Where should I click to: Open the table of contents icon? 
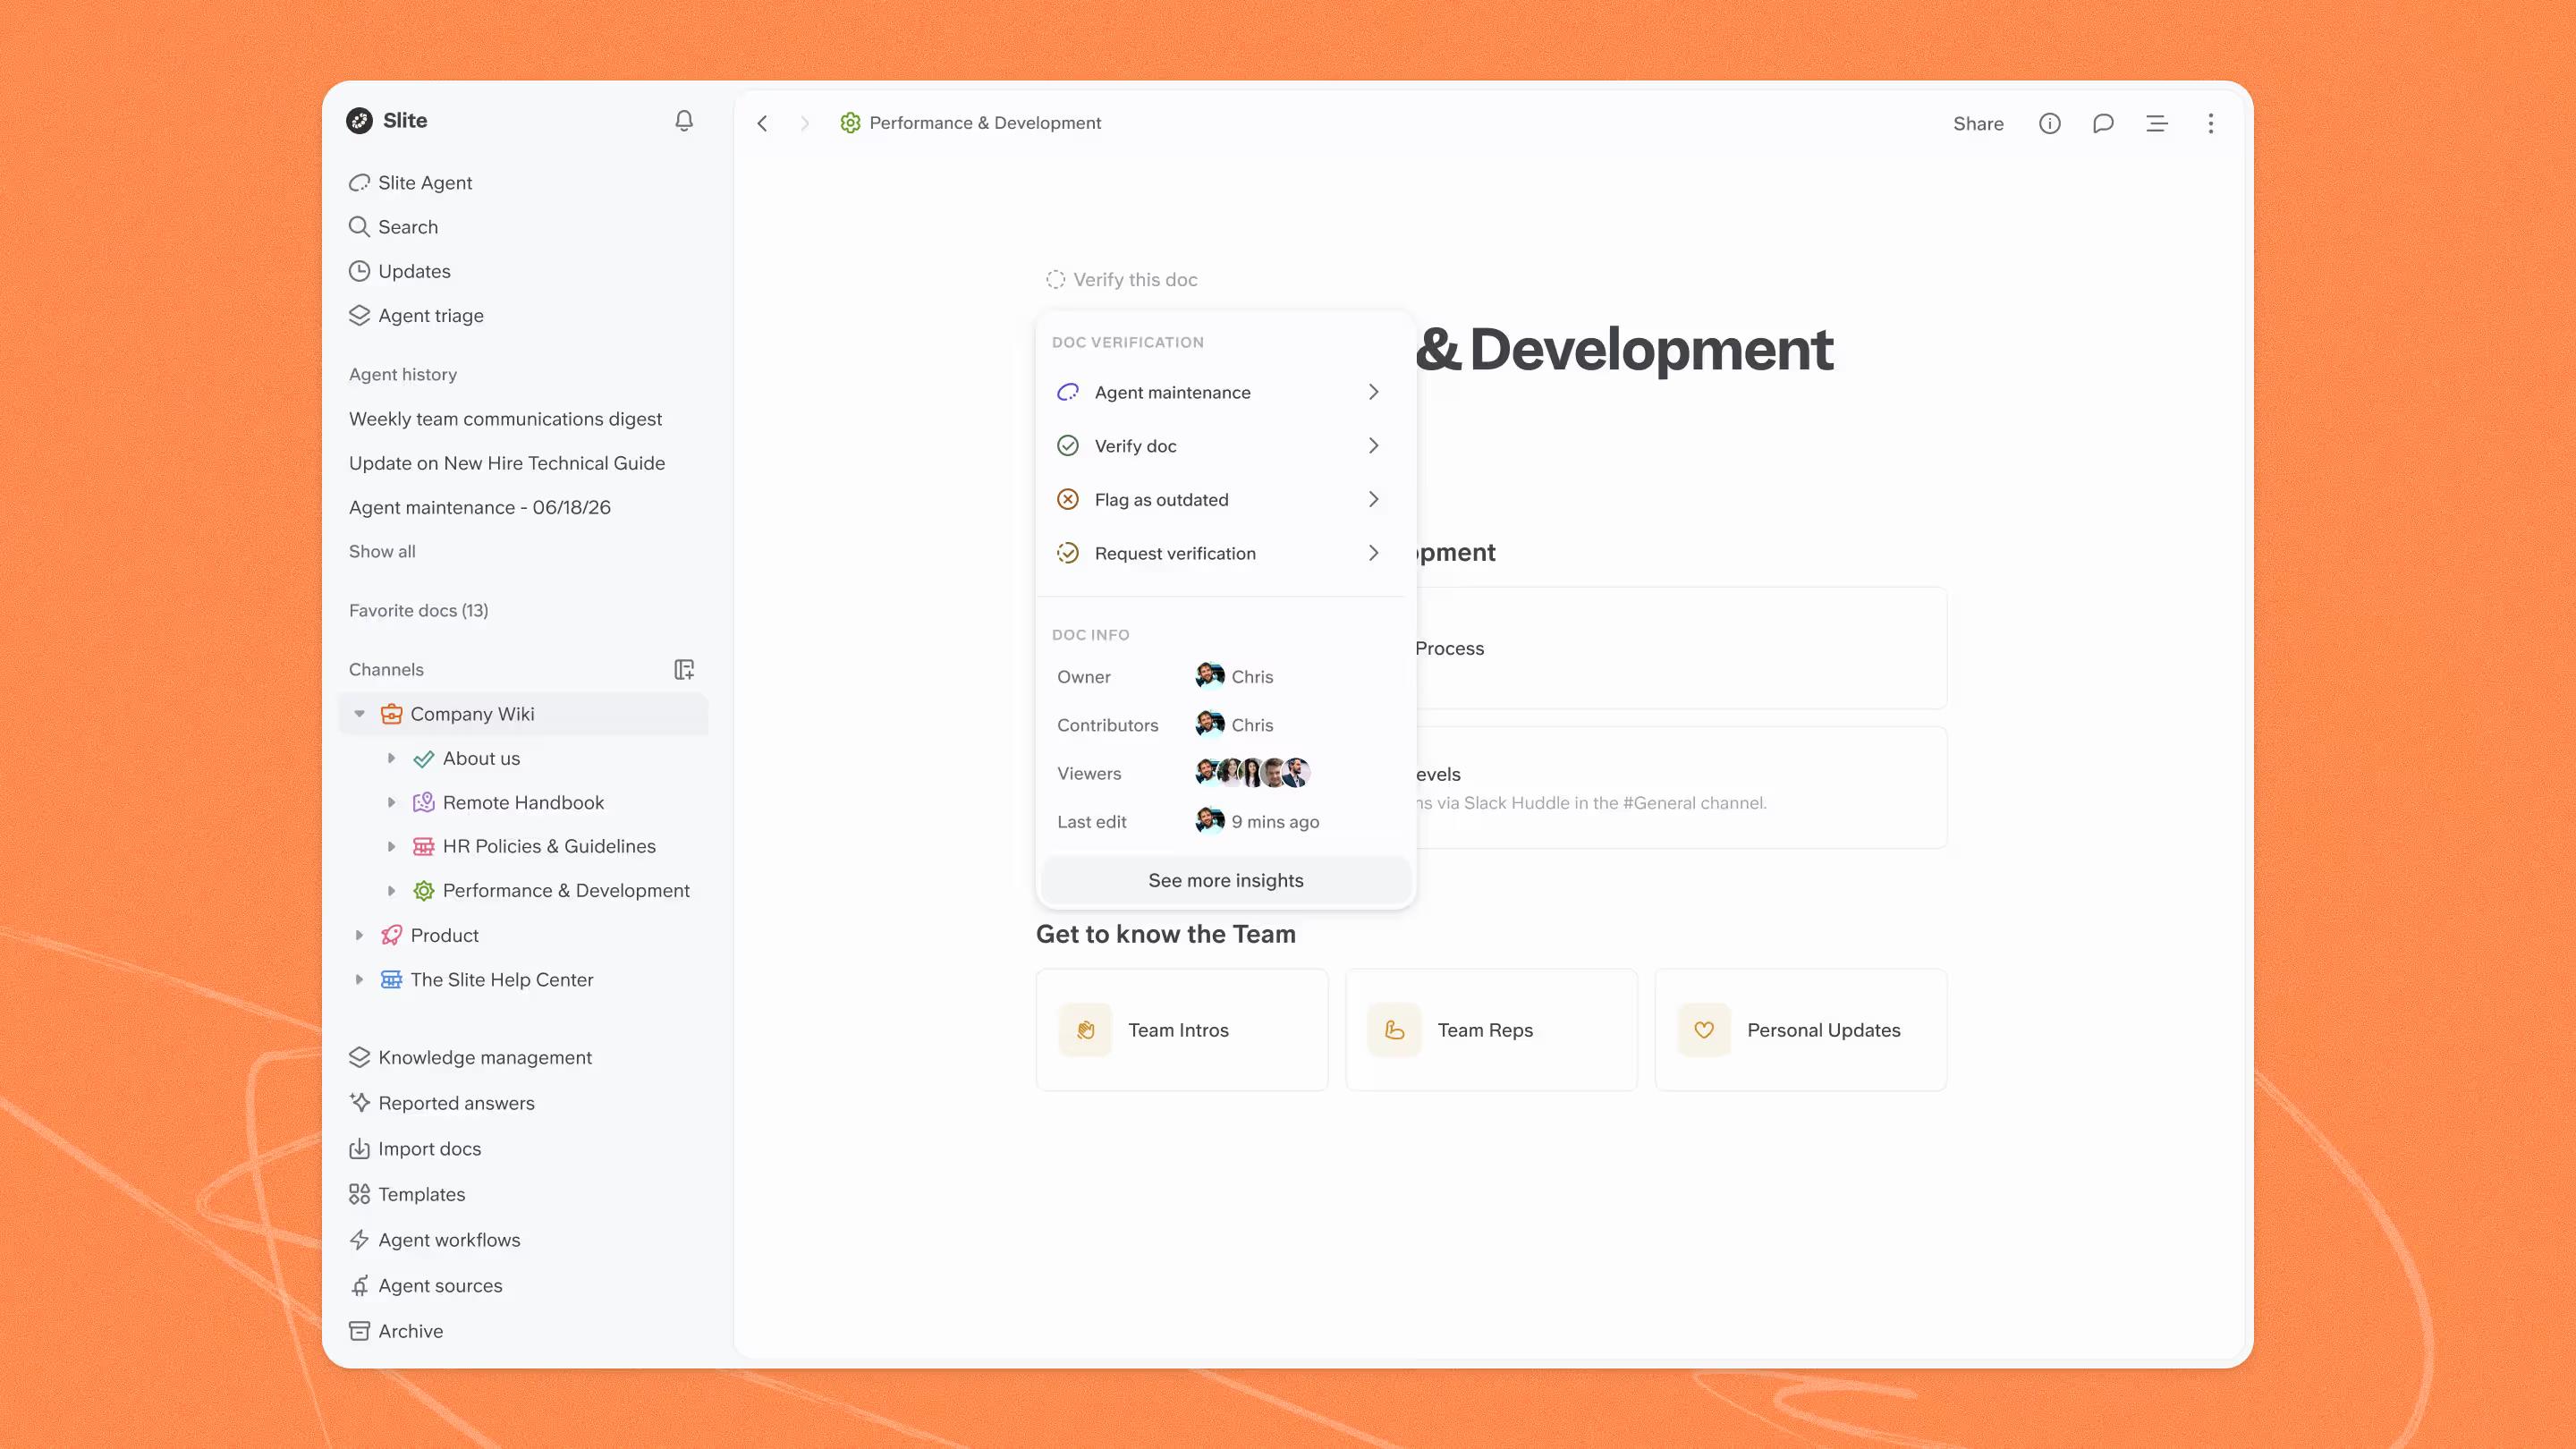coord(2157,123)
